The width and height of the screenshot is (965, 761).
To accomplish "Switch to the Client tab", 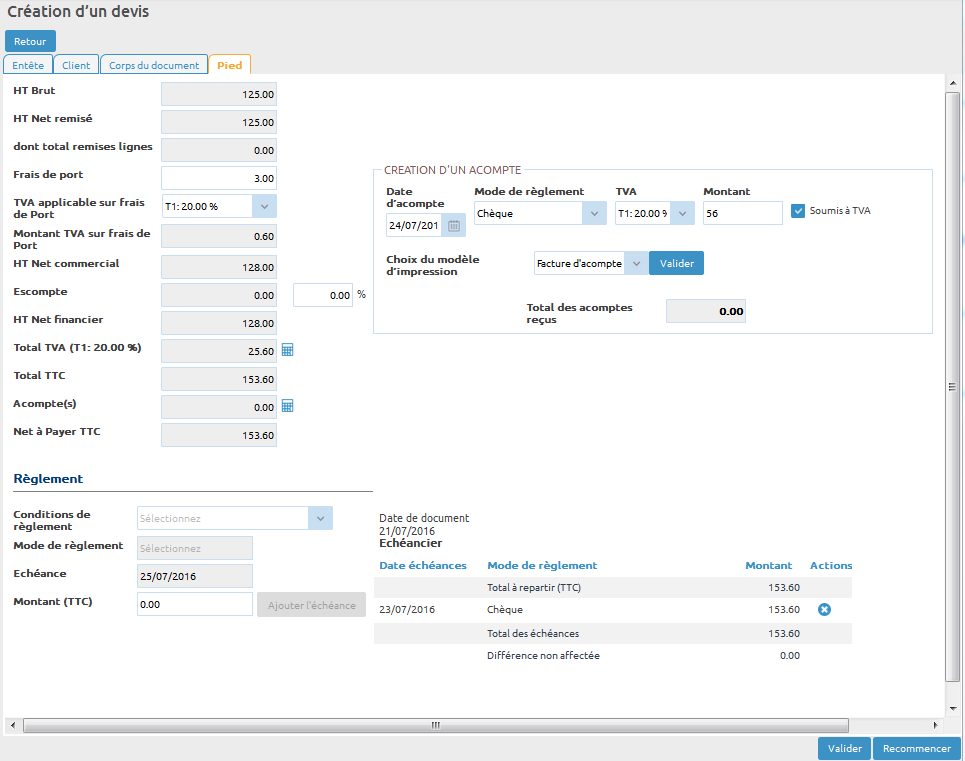I will pyautogui.click(x=76, y=65).
